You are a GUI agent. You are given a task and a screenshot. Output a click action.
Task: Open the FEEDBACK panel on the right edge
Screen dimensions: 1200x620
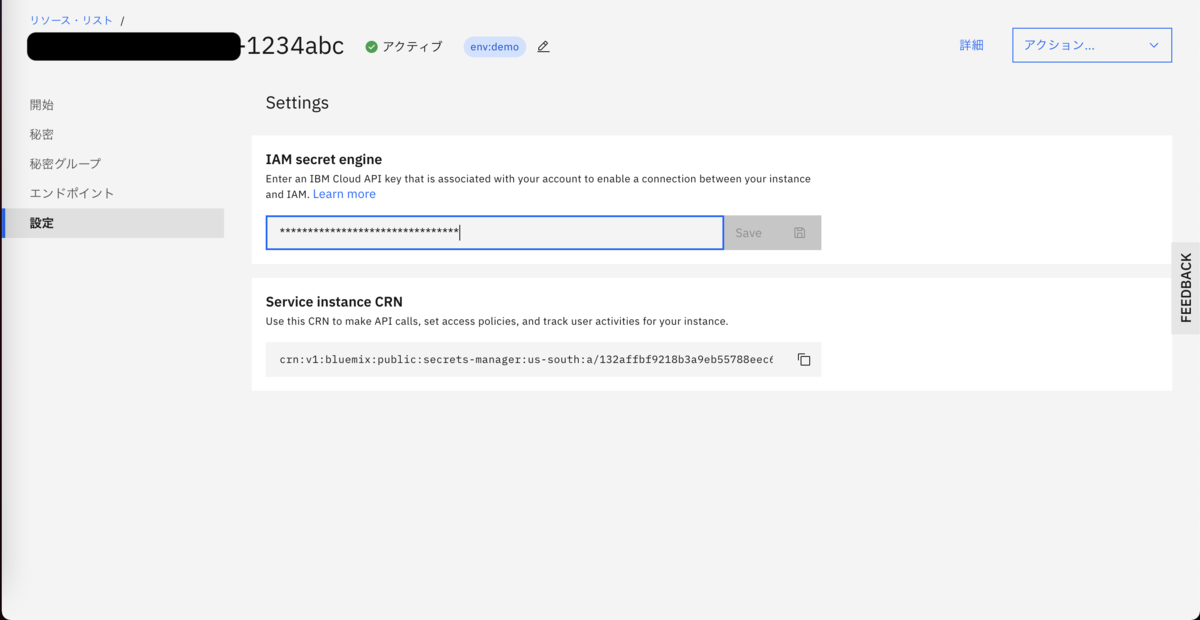(x=1185, y=285)
